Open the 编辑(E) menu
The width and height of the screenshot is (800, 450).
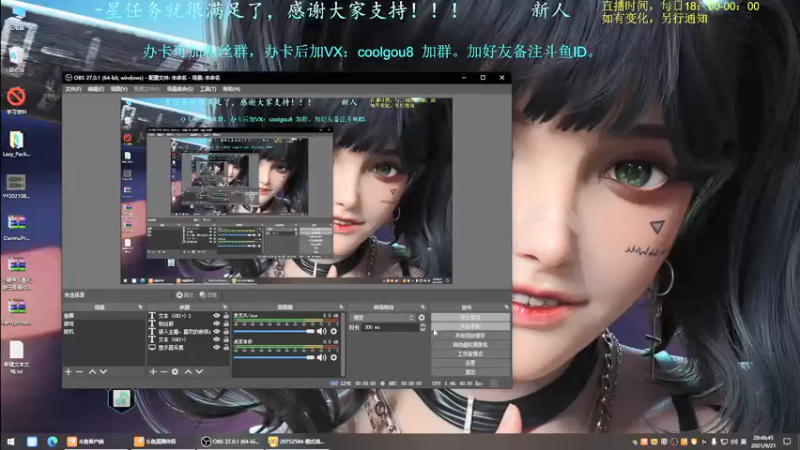95,89
